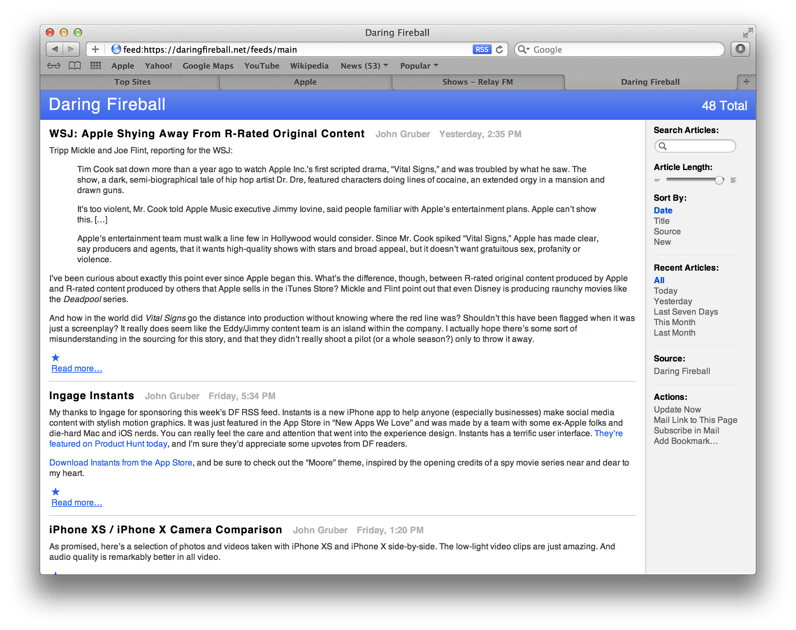Expand the Popular bookmarks folder

(419, 66)
